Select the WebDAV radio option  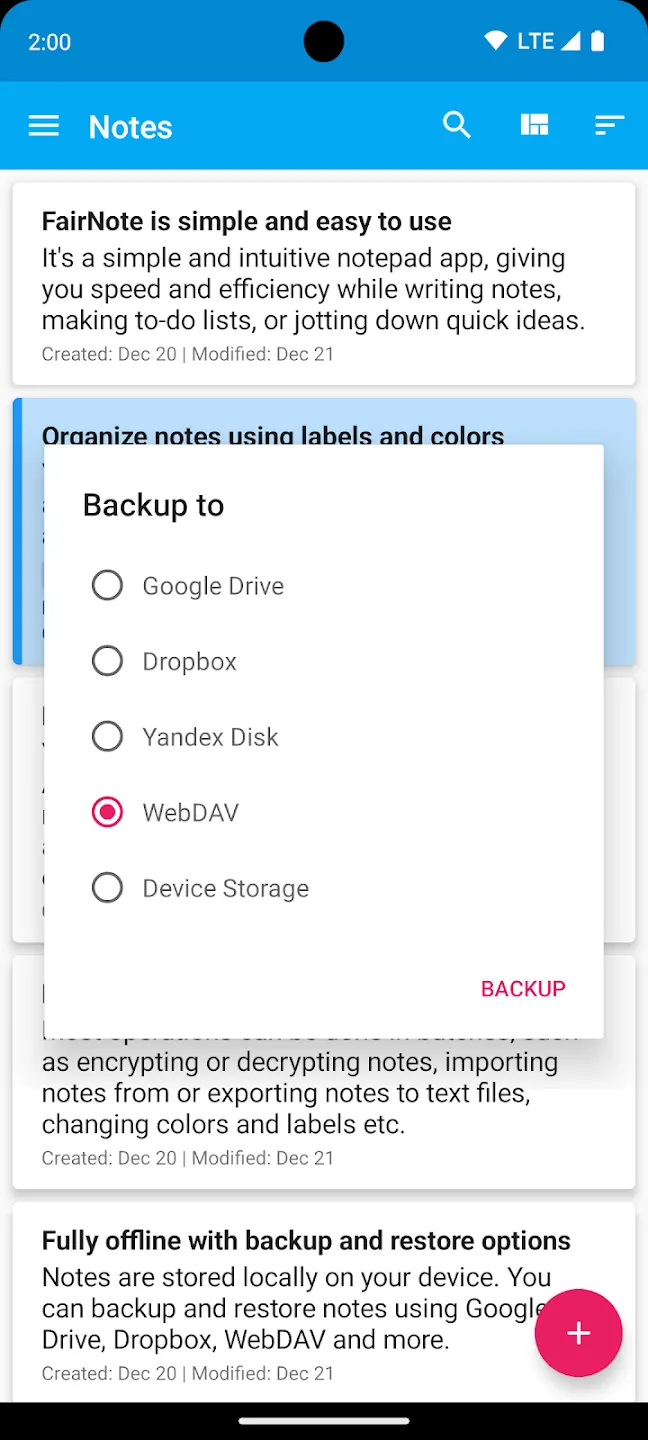tap(107, 812)
